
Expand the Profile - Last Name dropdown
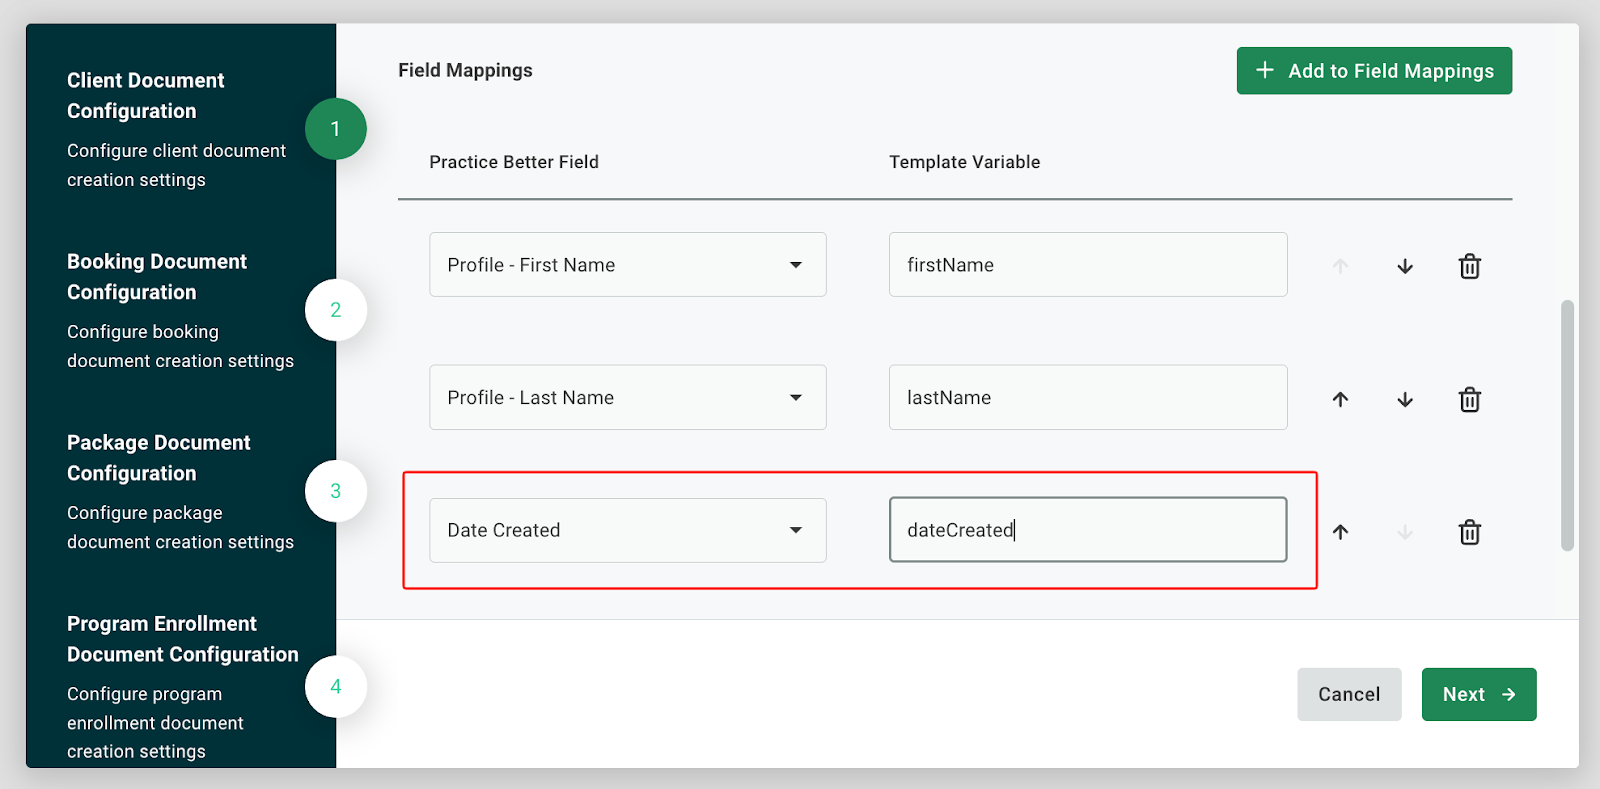coord(627,398)
